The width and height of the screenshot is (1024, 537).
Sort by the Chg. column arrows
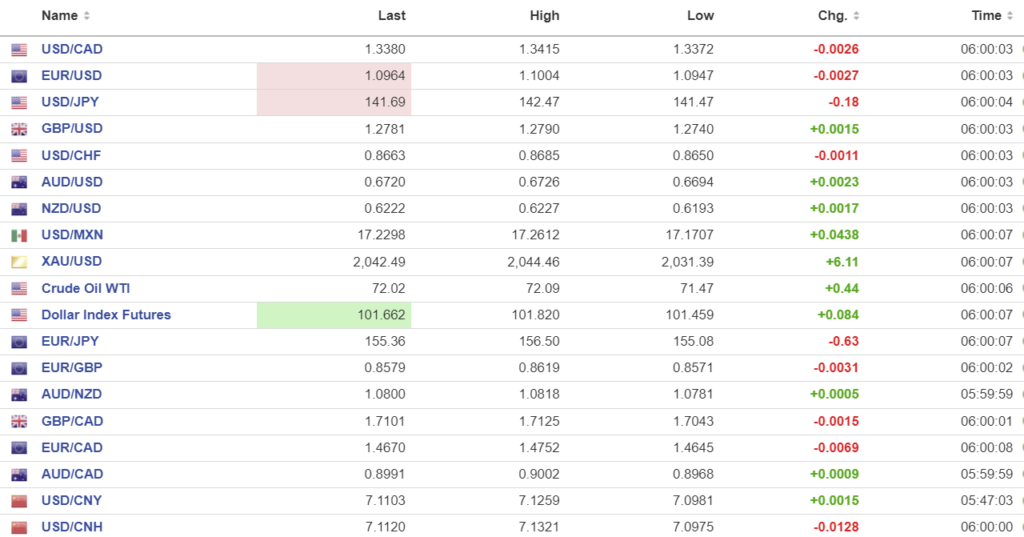856,16
